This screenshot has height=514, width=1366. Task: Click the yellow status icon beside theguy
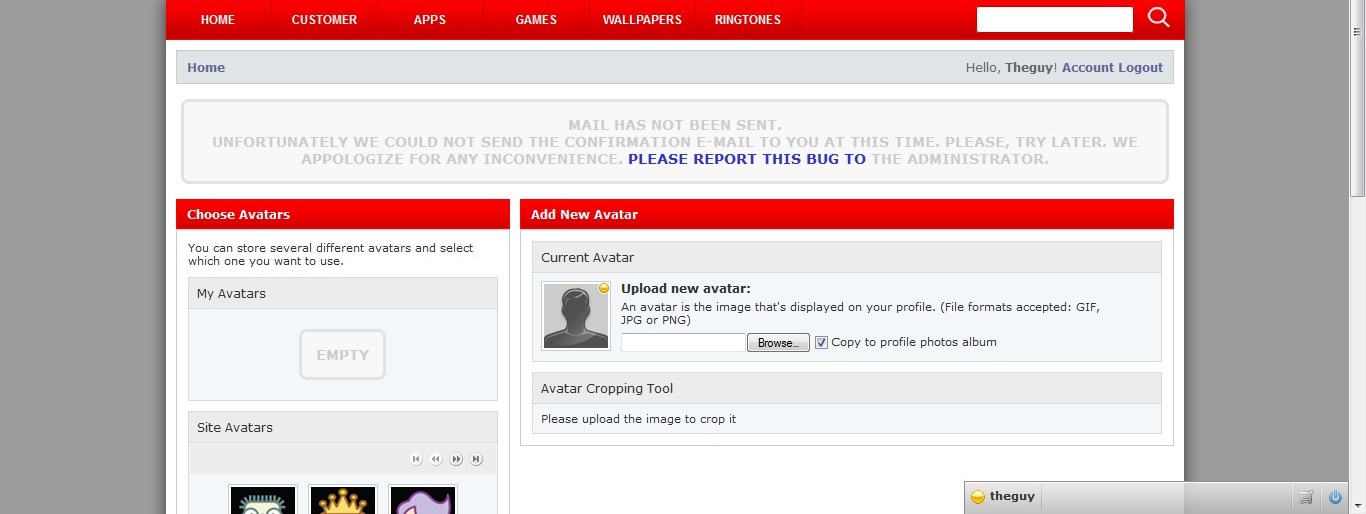(x=978, y=497)
